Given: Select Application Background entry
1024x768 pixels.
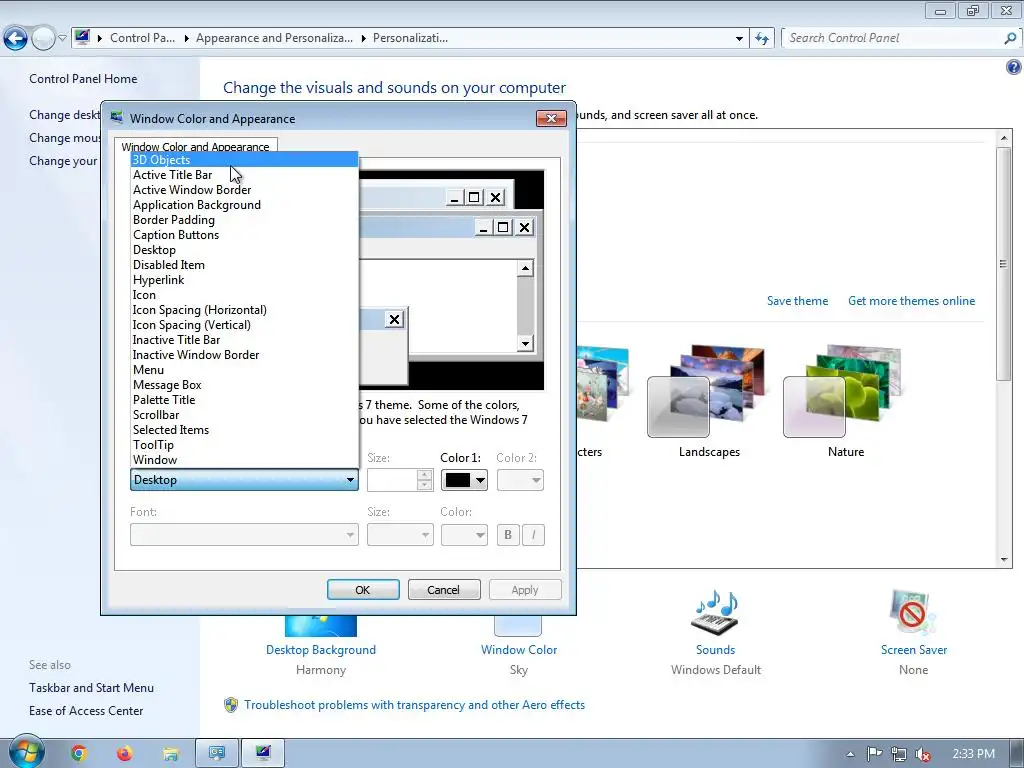Looking at the screenshot, I should click(244, 204).
